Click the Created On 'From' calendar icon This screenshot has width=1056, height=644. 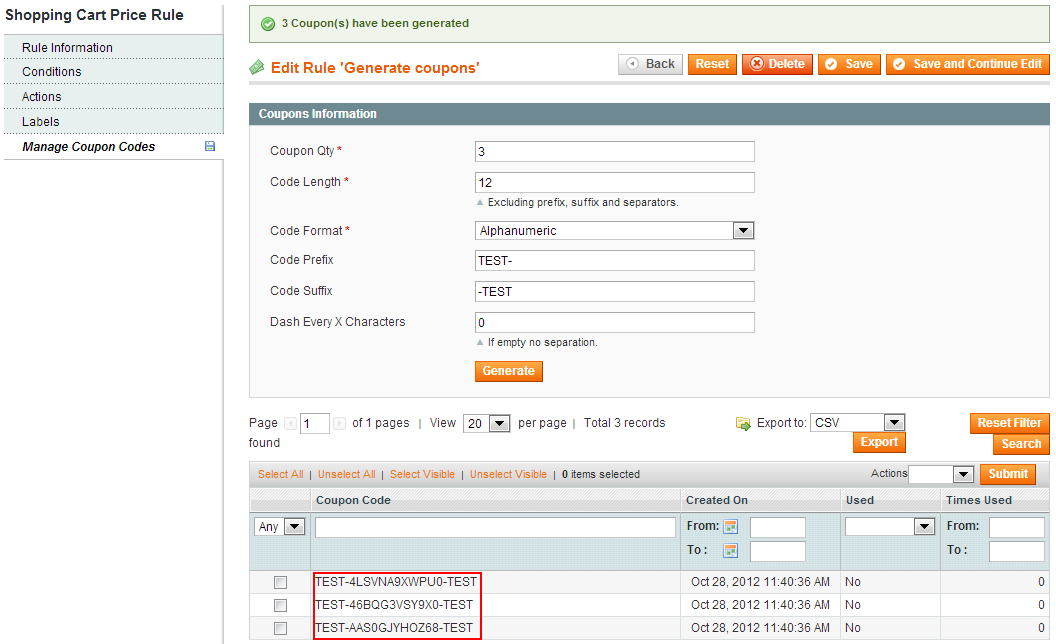pos(730,527)
